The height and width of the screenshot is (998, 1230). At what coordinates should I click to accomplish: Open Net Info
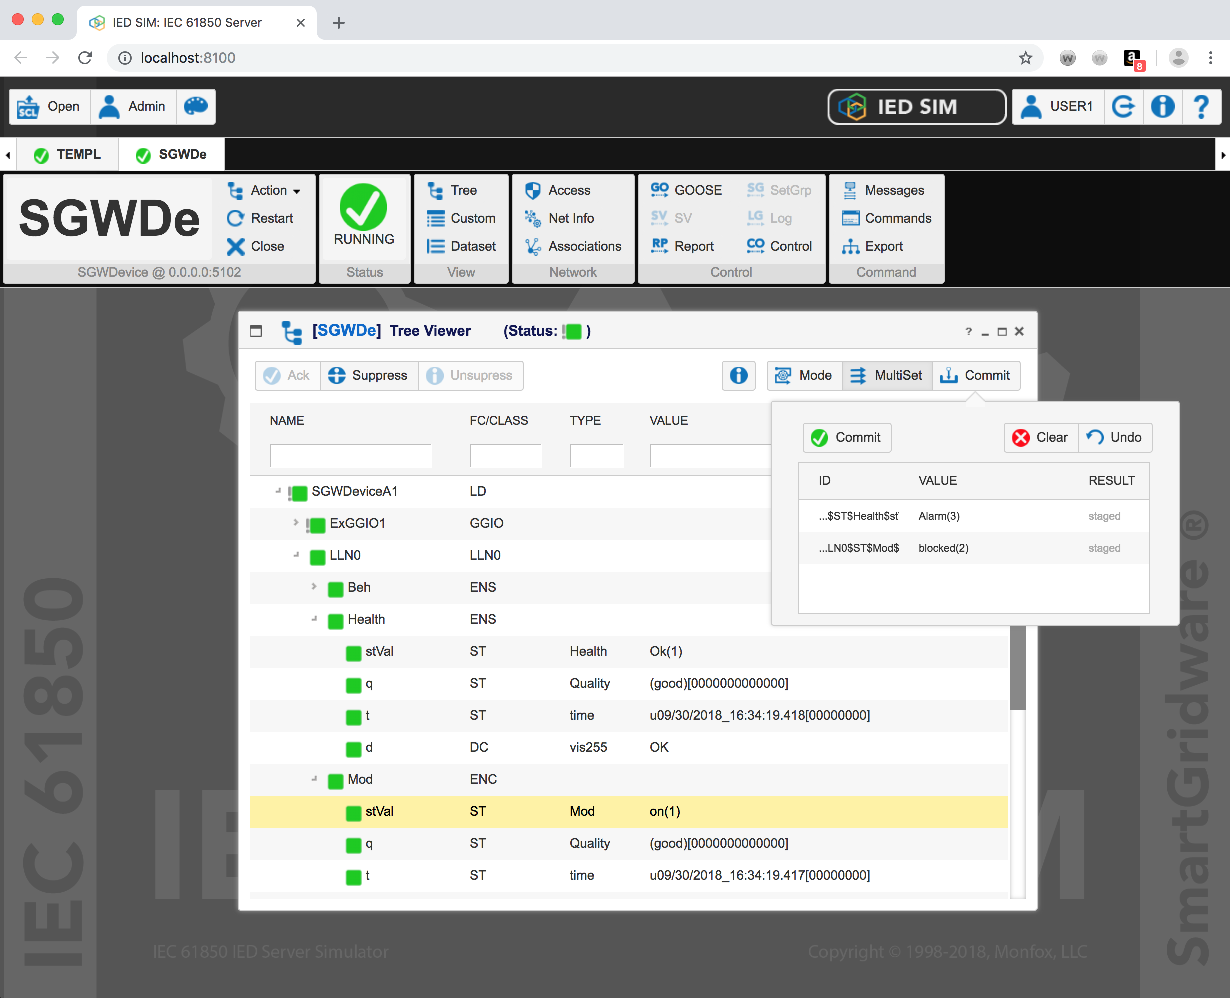coord(559,218)
